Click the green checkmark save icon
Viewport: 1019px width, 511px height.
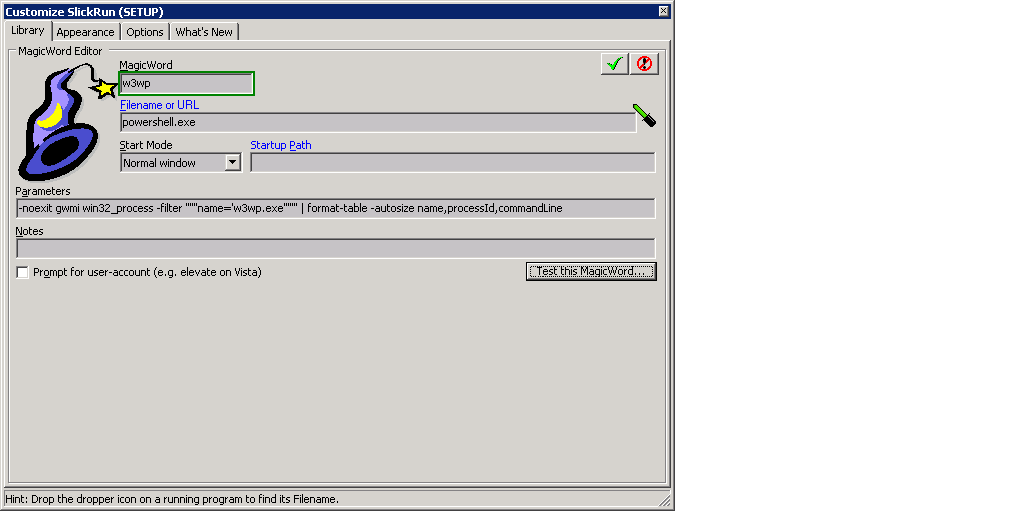coord(615,64)
